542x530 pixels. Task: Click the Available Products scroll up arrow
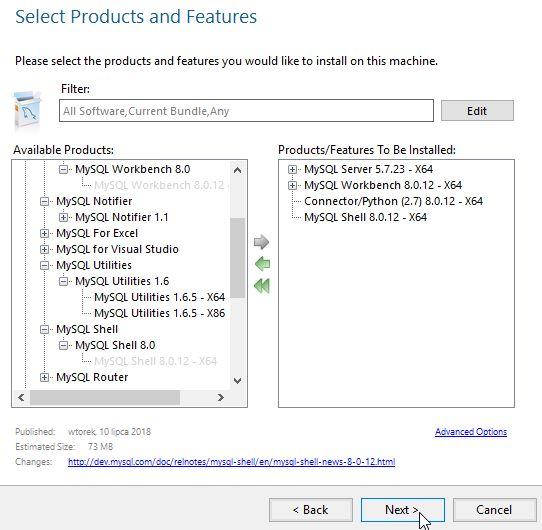click(x=237, y=170)
